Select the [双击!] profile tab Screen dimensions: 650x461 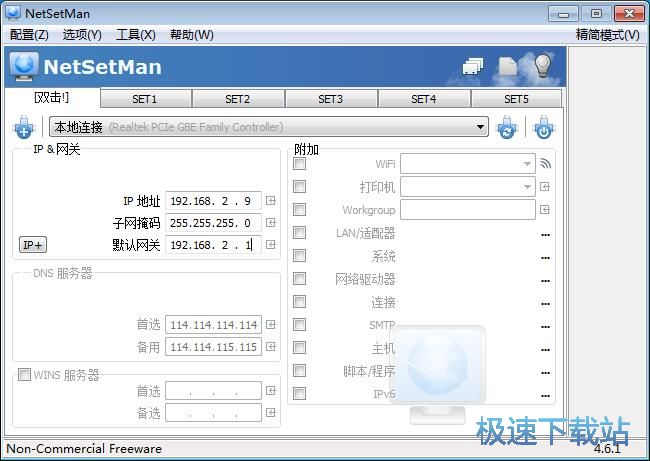coord(52,98)
